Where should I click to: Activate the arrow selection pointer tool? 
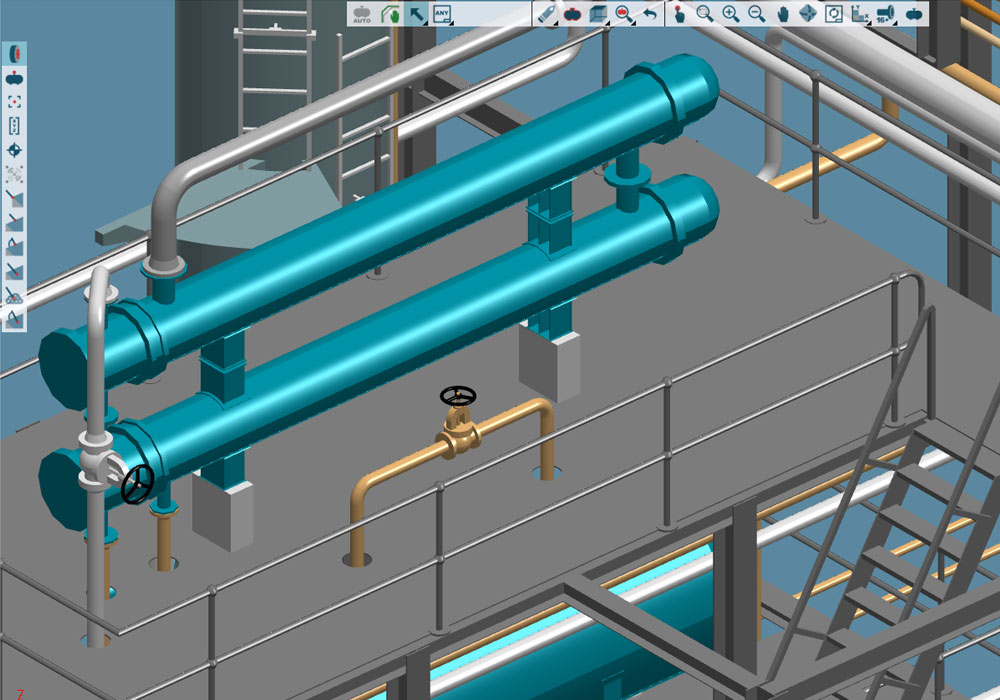[x=416, y=14]
